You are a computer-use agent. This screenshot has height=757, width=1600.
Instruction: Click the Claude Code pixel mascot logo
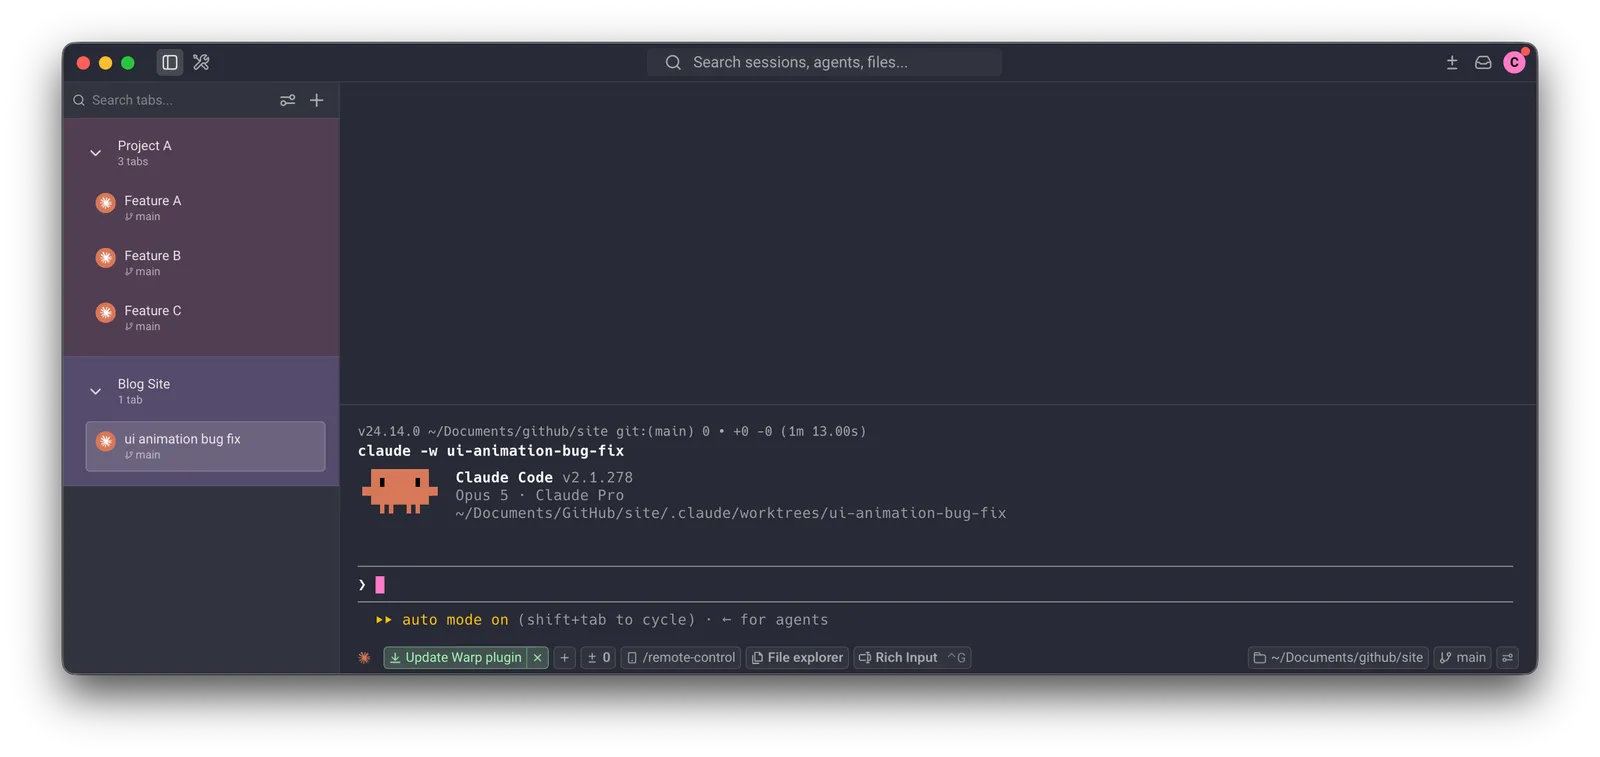pyautogui.click(x=400, y=492)
